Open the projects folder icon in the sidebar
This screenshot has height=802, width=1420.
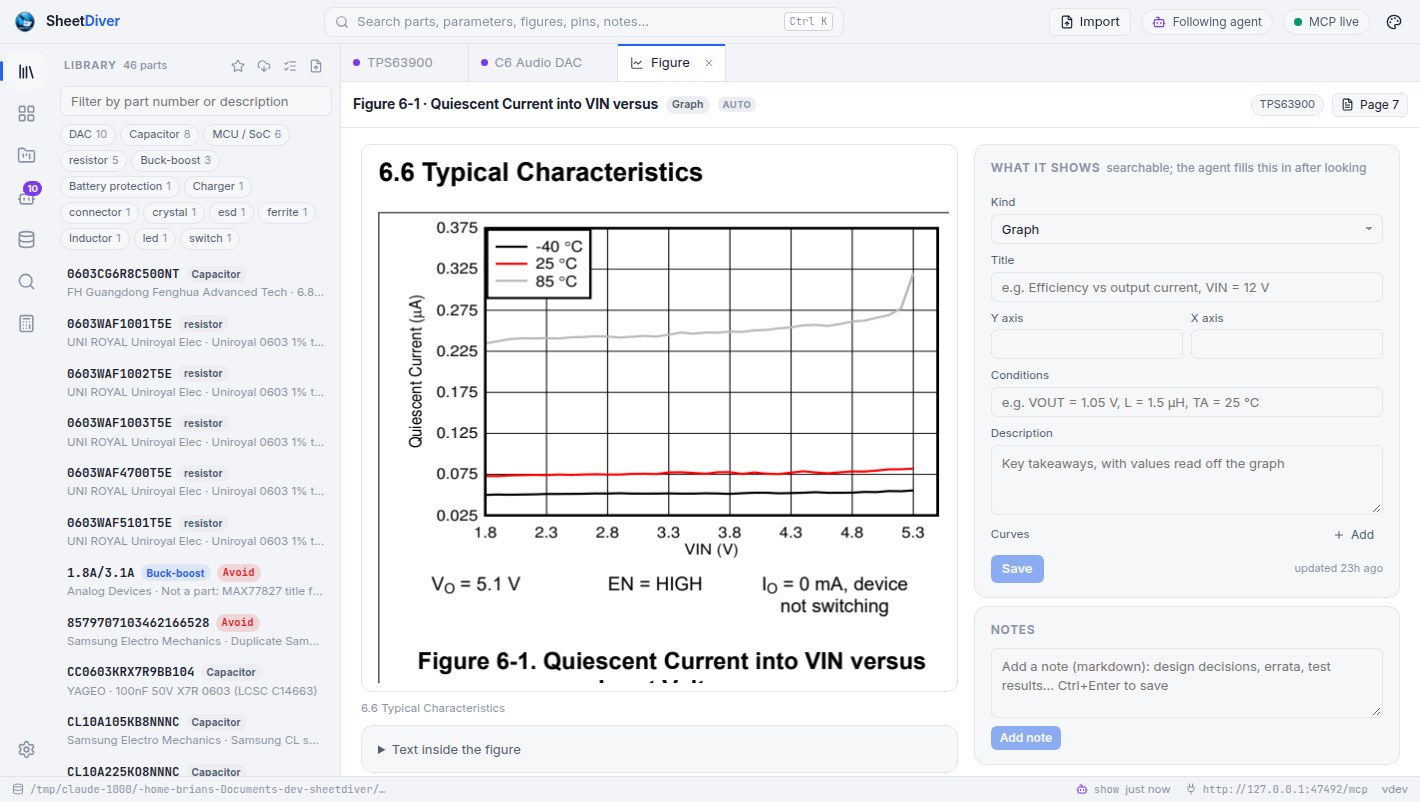coord(27,155)
